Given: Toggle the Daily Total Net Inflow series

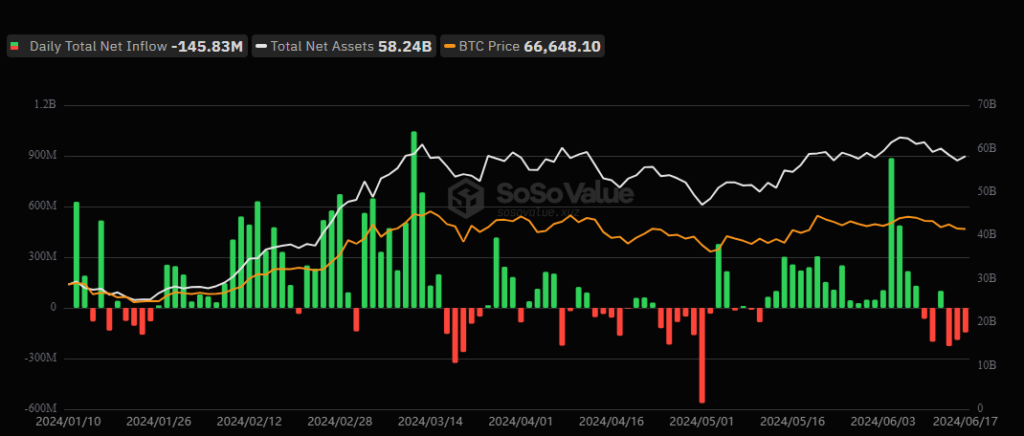Looking at the screenshot, I should pyautogui.click(x=99, y=46).
